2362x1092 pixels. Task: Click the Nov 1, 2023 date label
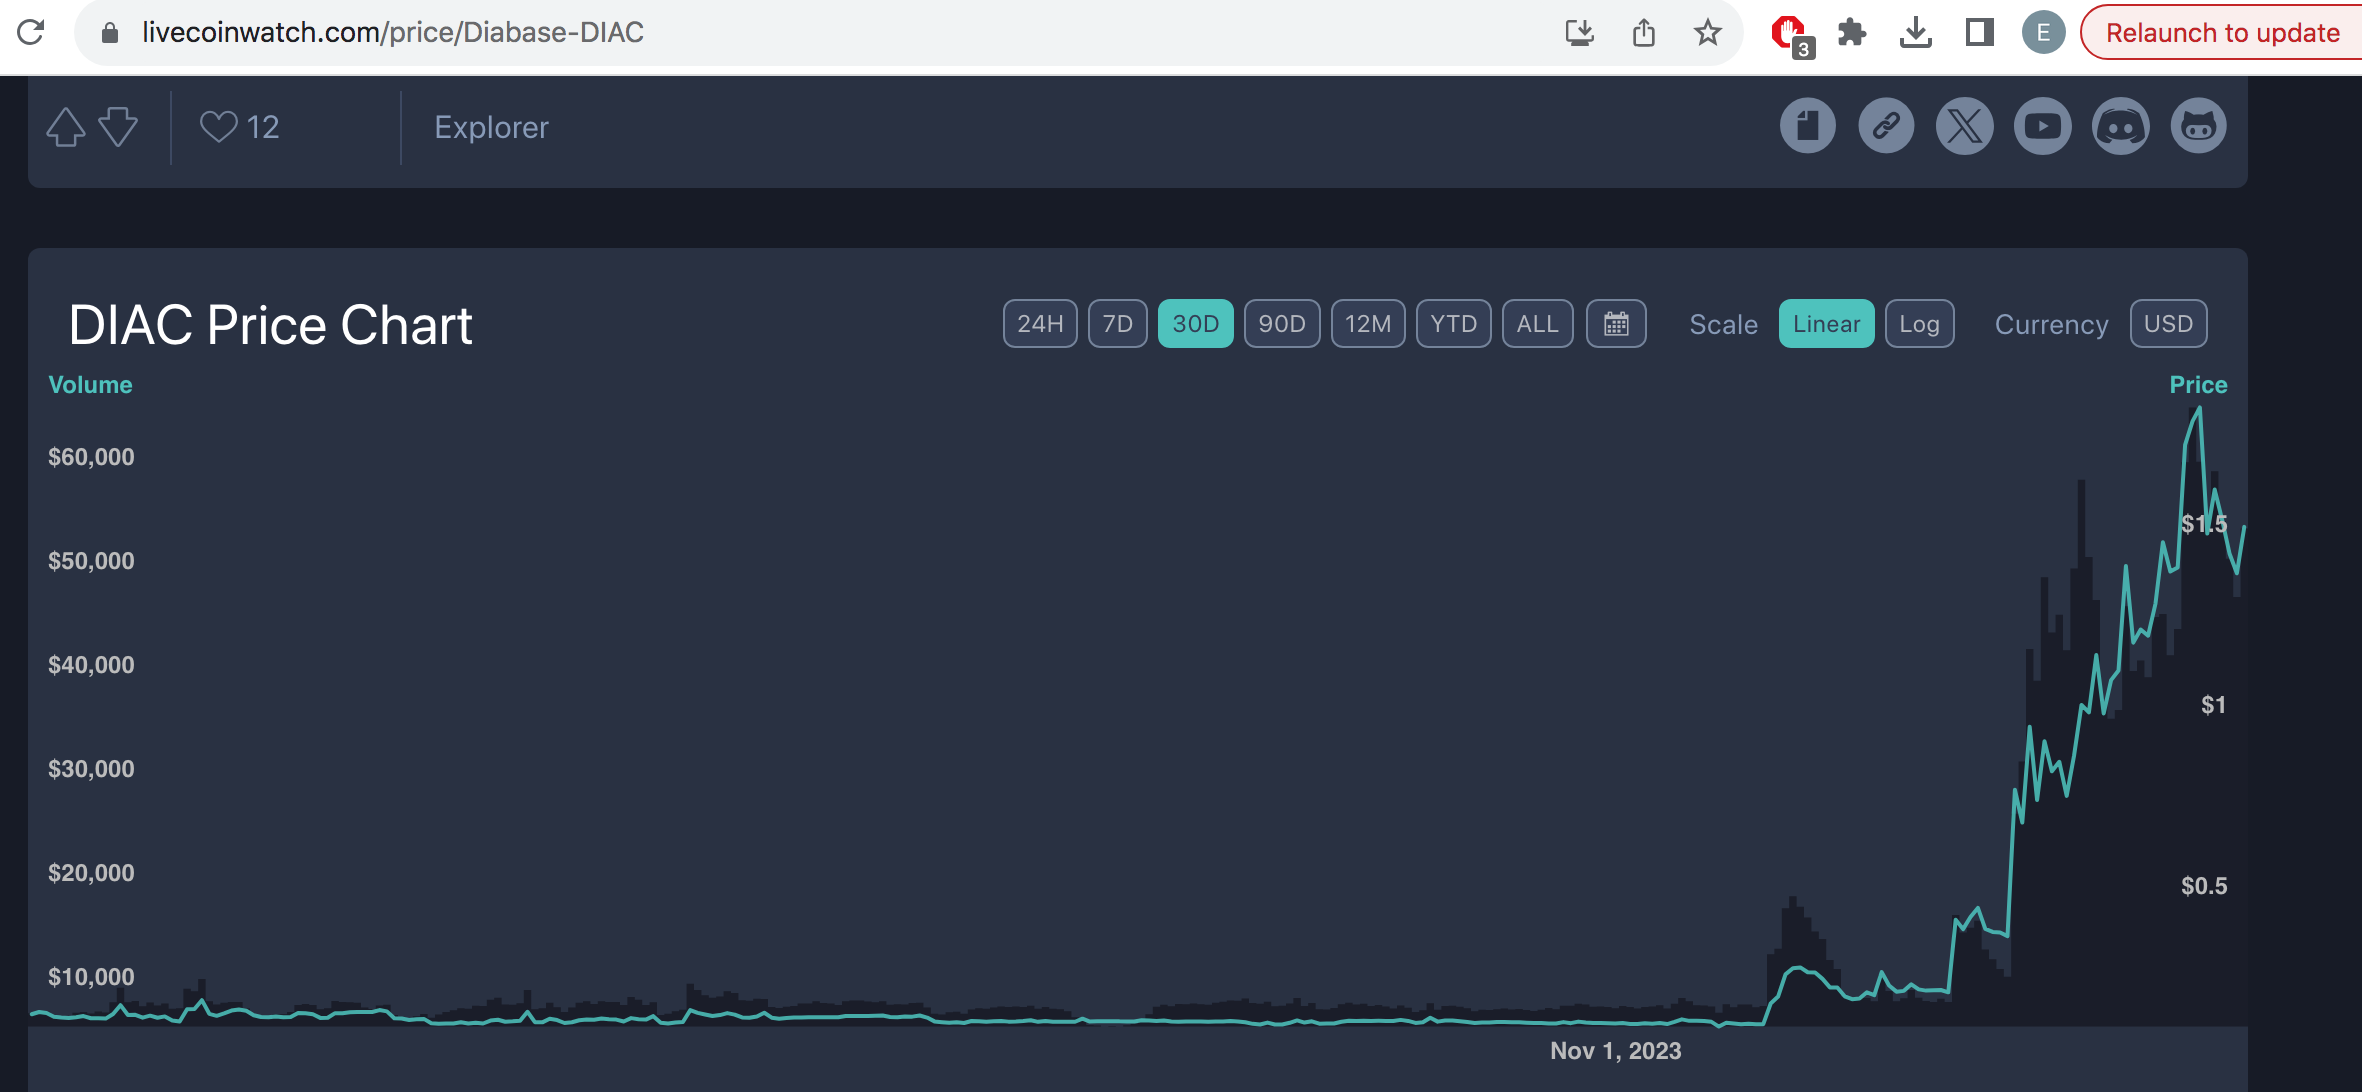[x=1615, y=1051]
